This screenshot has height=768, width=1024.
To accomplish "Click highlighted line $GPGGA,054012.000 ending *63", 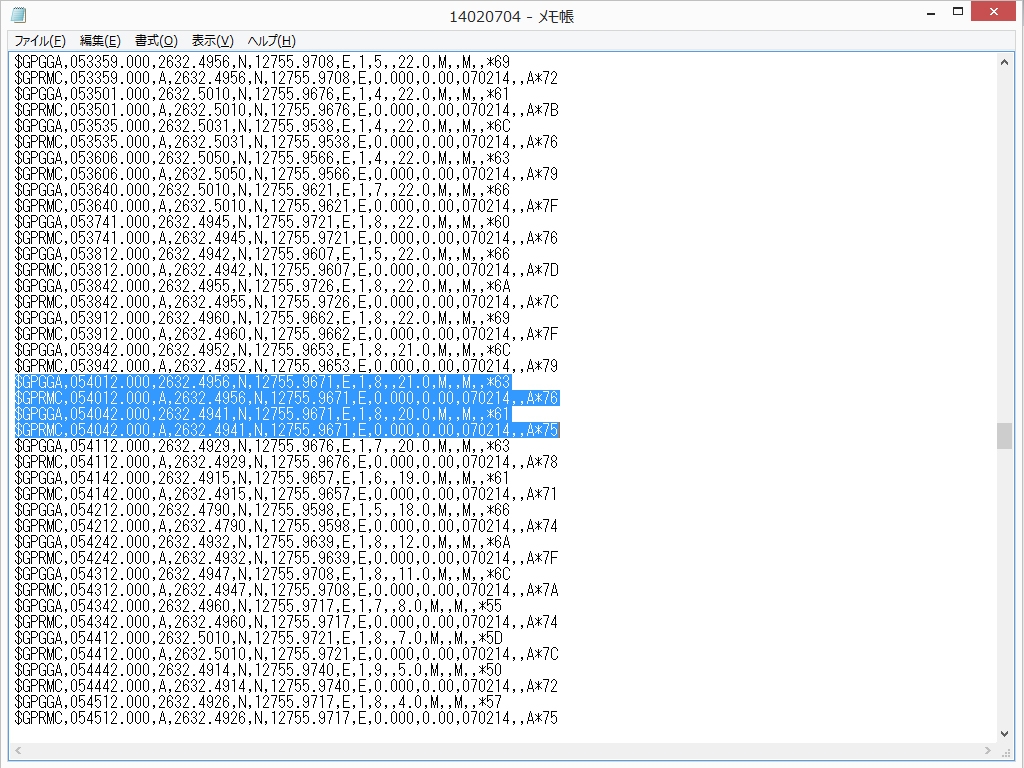I will 263,382.
